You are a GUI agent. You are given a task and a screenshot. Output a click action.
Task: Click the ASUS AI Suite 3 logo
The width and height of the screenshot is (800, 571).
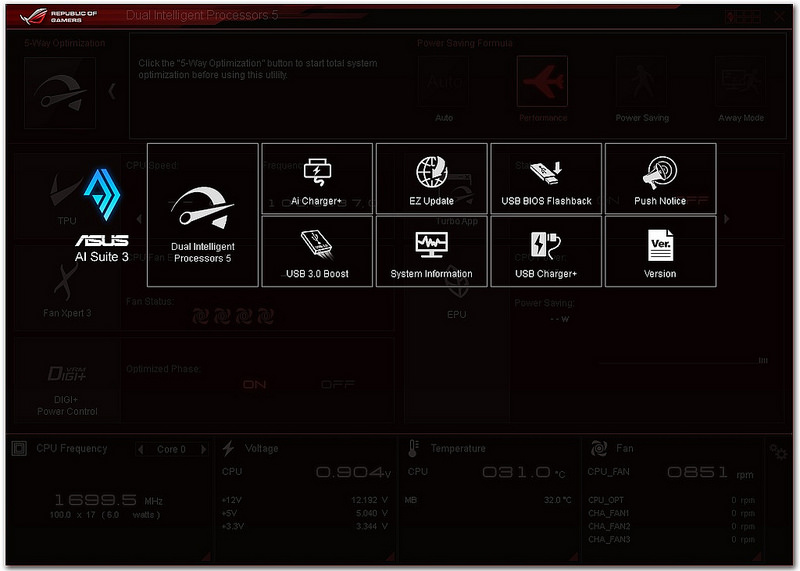102,216
